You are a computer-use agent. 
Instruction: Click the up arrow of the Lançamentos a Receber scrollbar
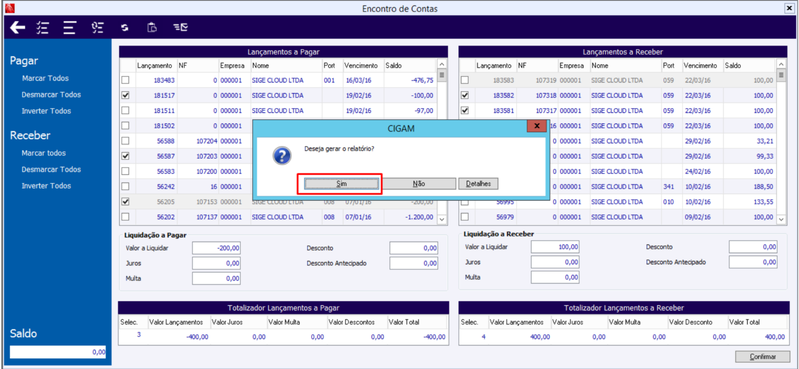coord(781,64)
